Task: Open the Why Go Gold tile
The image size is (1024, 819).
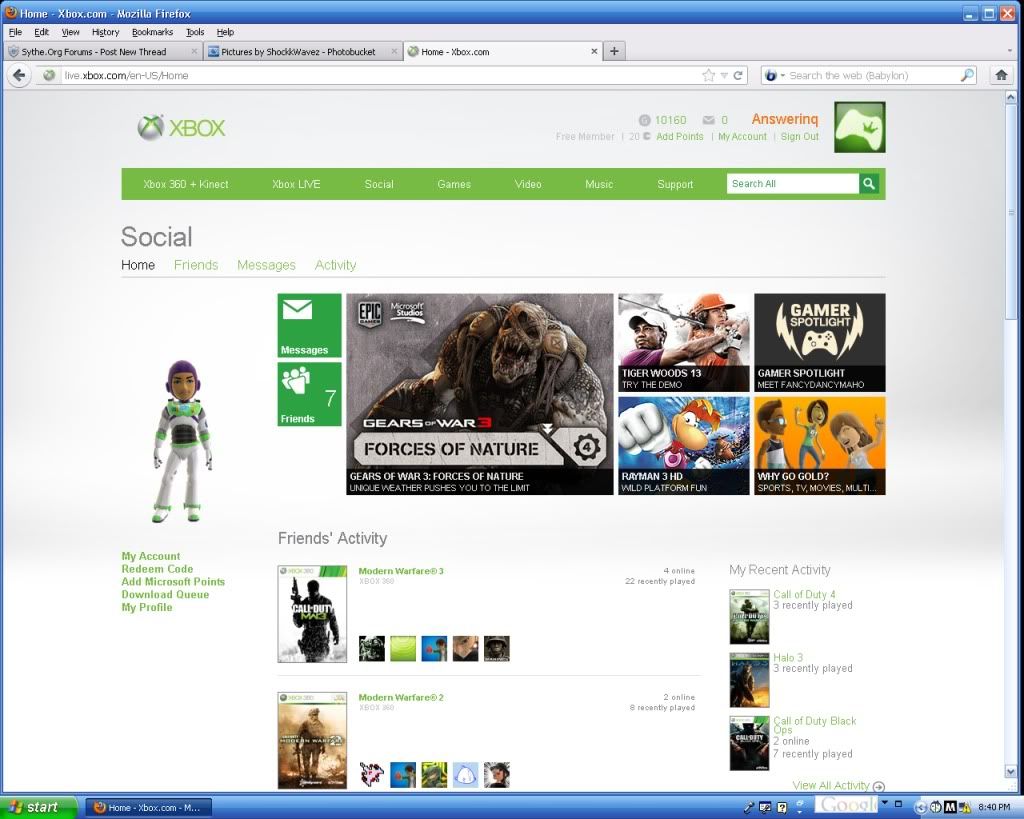Action: click(820, 445)
